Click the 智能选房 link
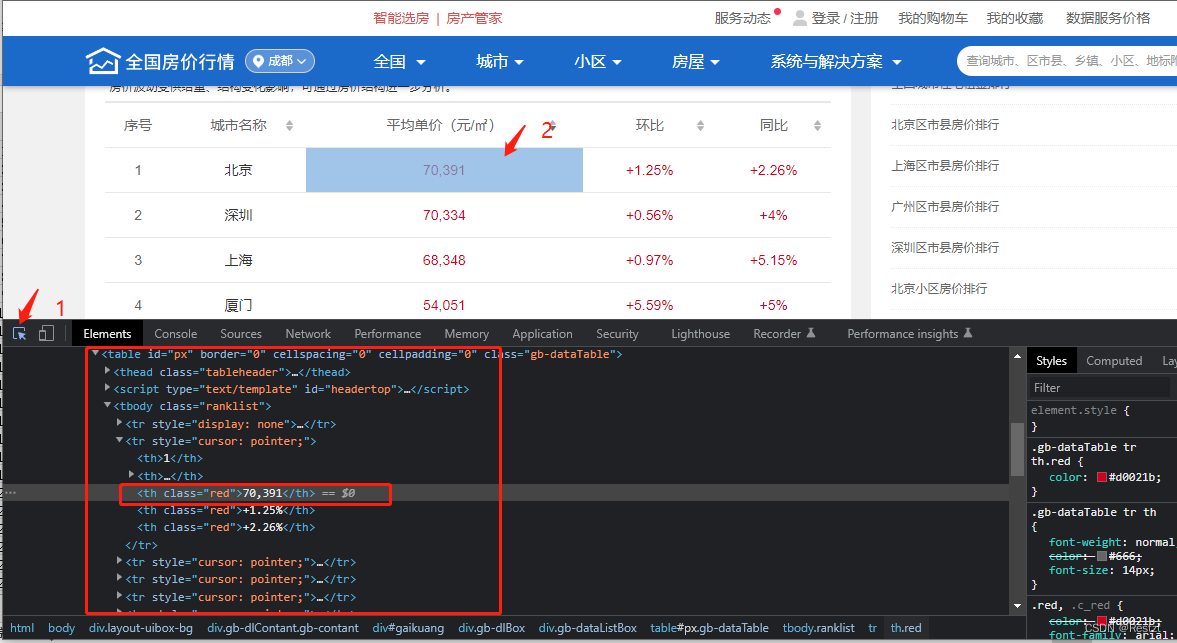This screenshot has width=1177, height=643. tap(401, 18)
